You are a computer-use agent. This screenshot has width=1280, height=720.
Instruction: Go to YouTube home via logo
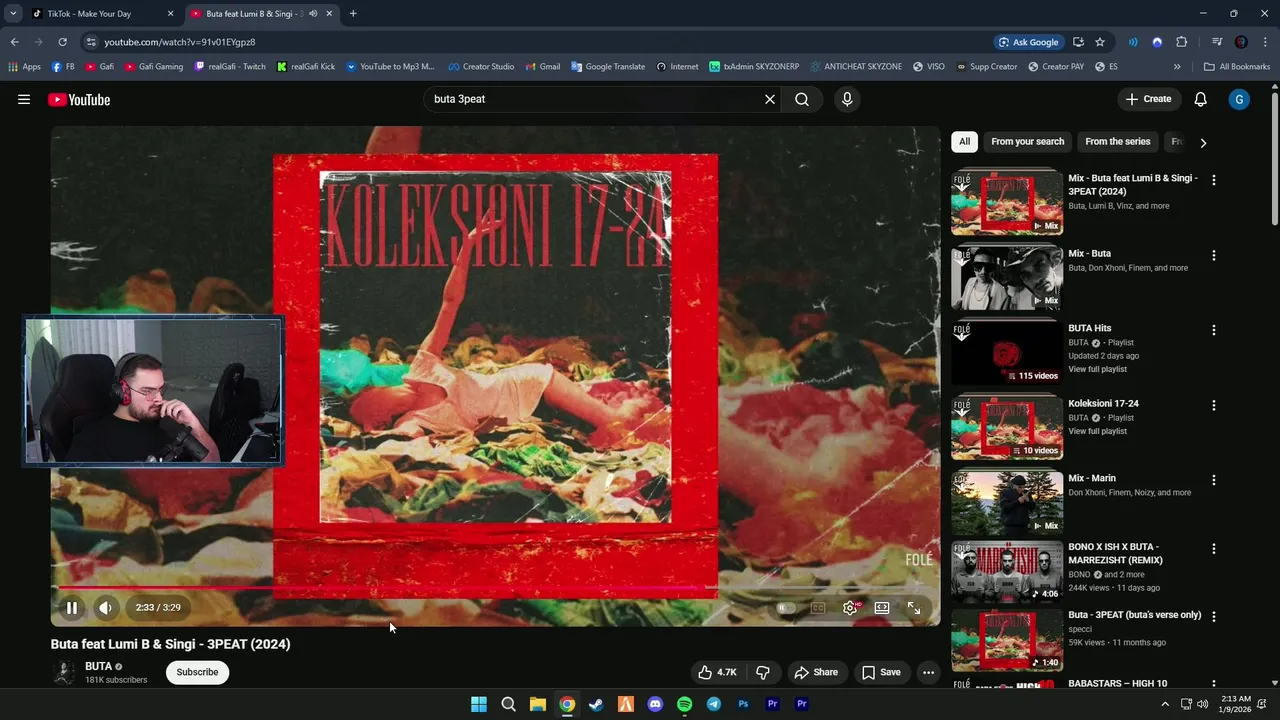pyautogui.click(x=79, y=99)
